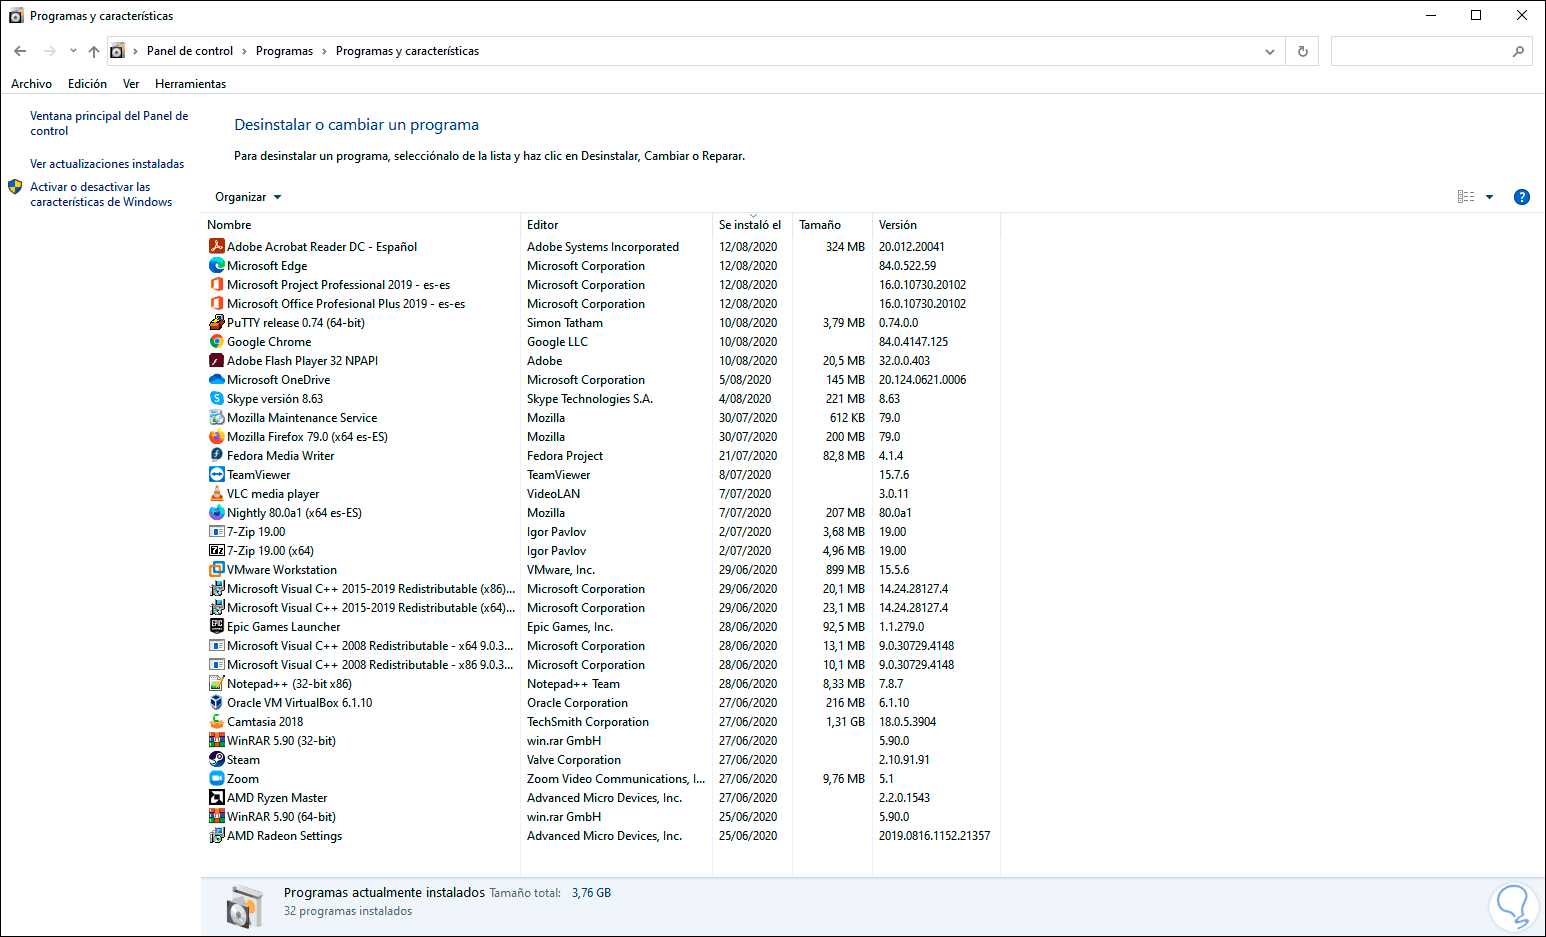Click the AMD Radeon Settings icon

pyautogui.click(x=216, y=835)
